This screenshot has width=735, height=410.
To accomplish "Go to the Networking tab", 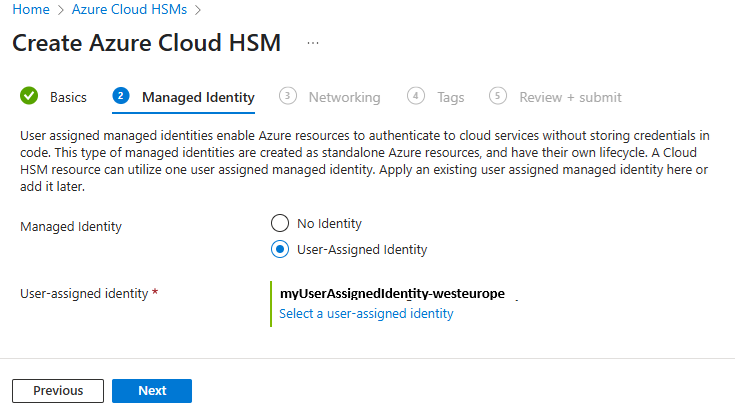I will 344,97.
